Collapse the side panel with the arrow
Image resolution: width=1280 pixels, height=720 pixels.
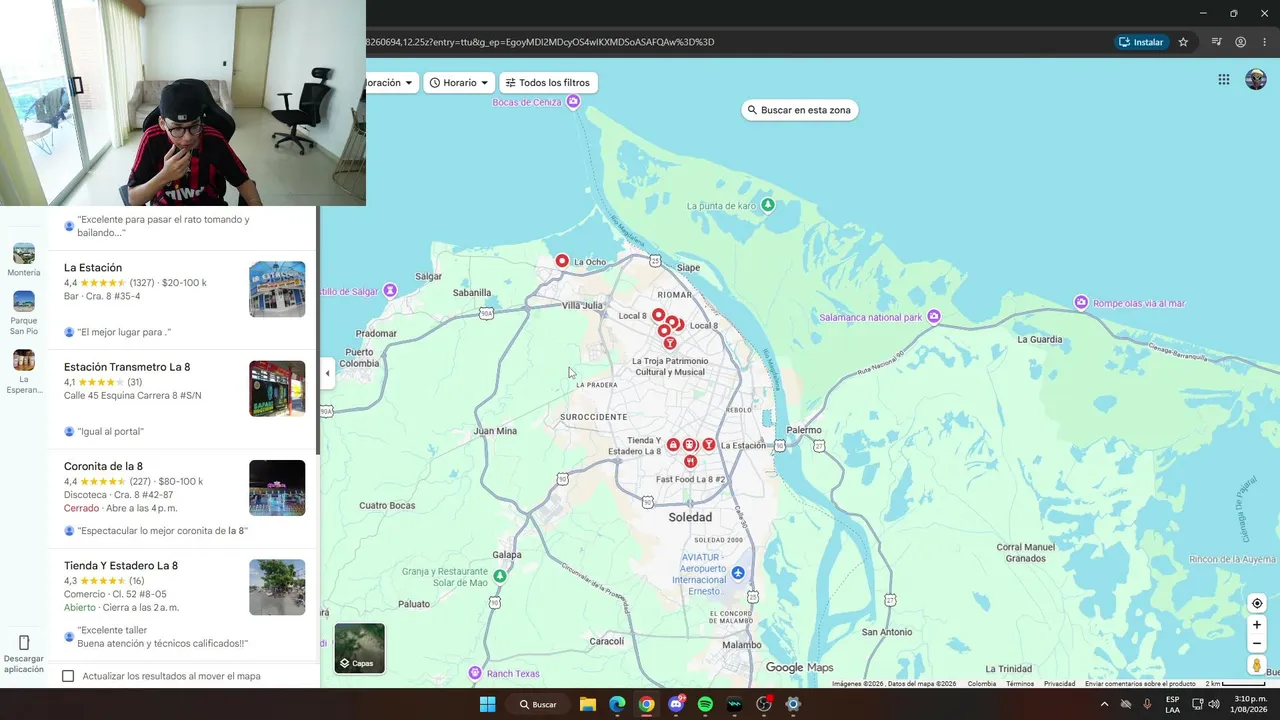[x=327, y=374]
